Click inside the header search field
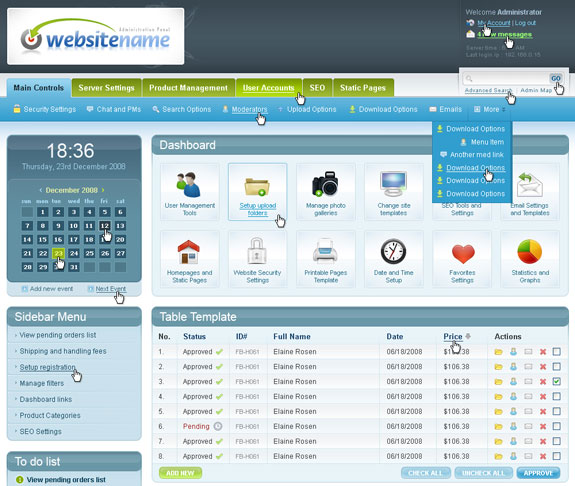This screenshot has width=575, height=486. tap(506, 78)
